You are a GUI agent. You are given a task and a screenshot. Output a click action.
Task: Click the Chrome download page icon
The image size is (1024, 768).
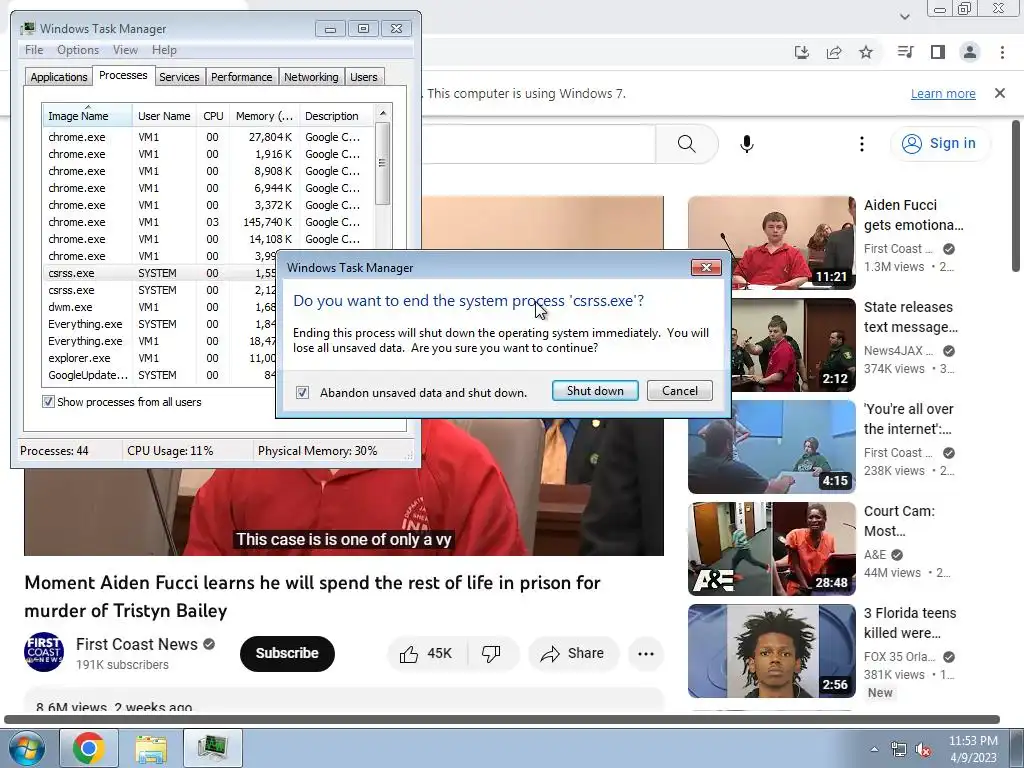(801, 52)
